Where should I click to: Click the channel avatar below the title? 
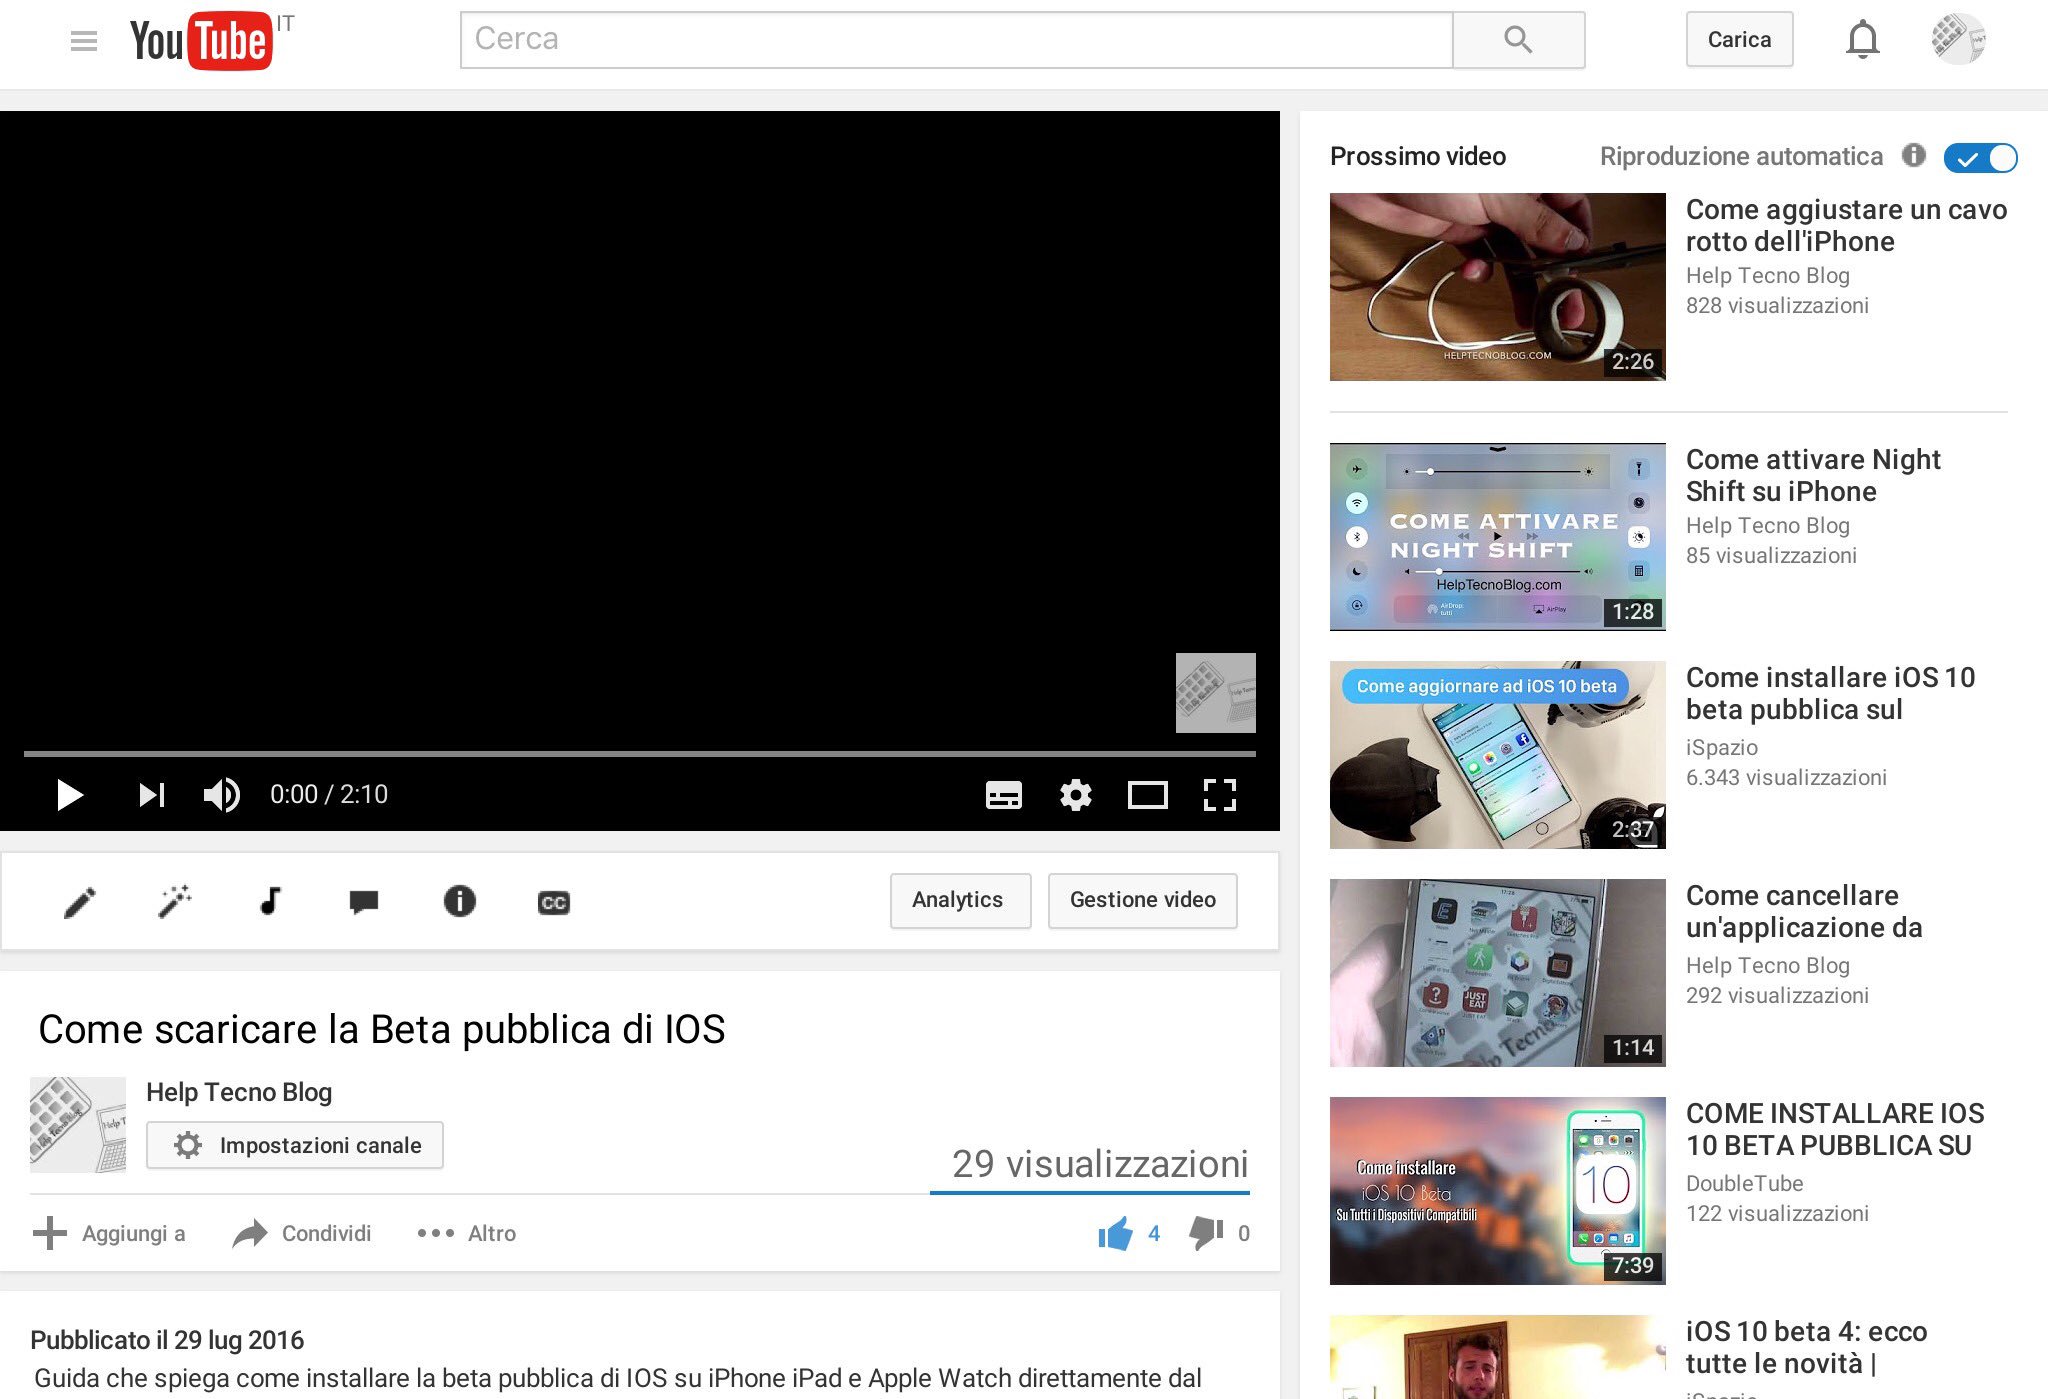point(78,1125)
